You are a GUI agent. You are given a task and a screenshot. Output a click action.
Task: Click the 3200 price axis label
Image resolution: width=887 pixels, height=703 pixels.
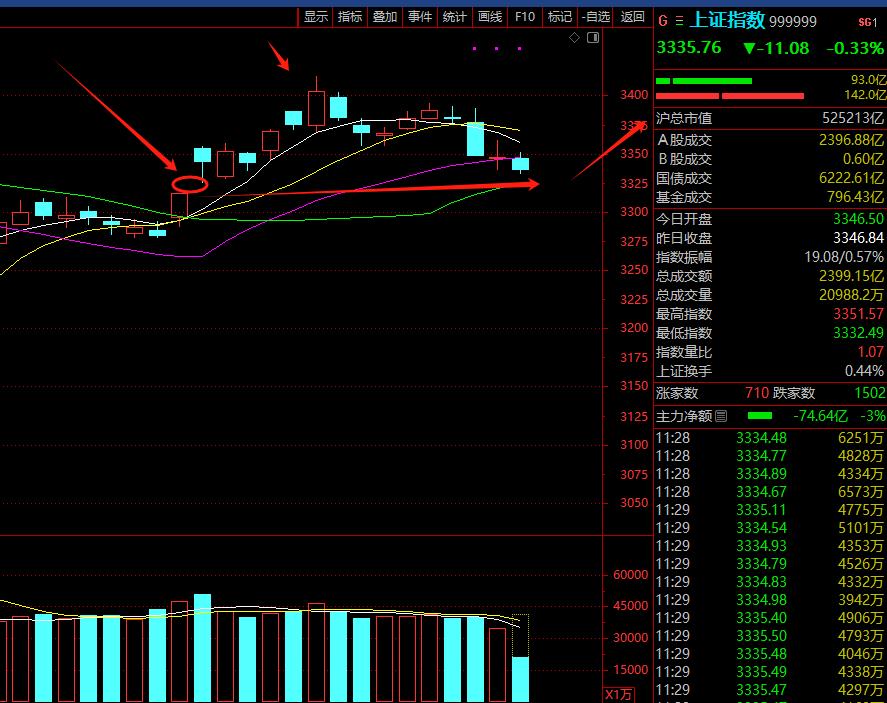click(x=634, y=328)
